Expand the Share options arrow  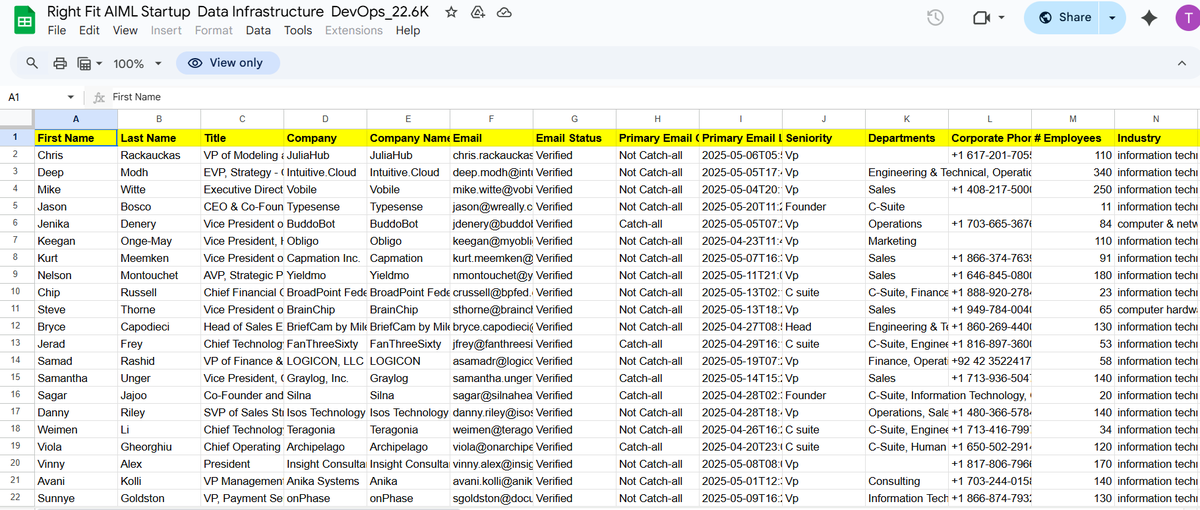click(1113, 18)
